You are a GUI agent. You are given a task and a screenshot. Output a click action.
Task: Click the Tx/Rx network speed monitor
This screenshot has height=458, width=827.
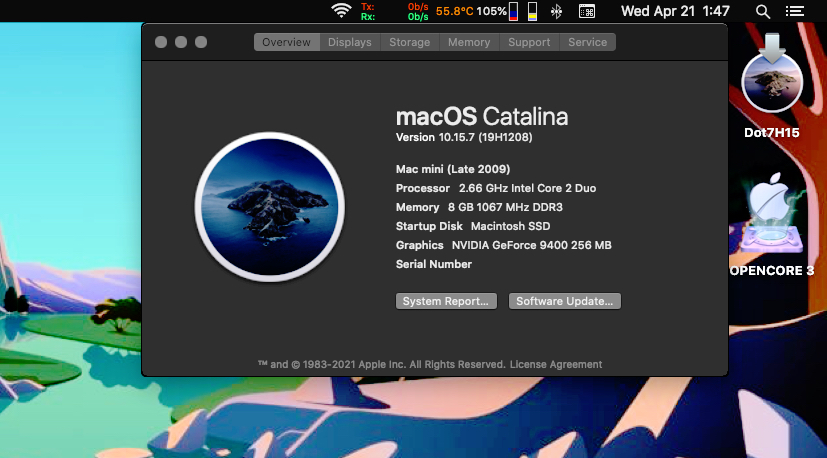pos(395,12)
